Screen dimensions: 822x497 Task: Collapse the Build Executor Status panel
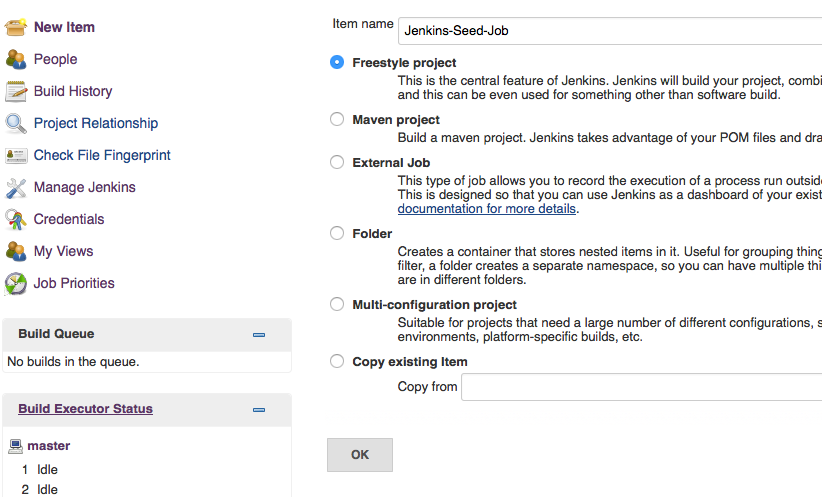tap(259, 409)
